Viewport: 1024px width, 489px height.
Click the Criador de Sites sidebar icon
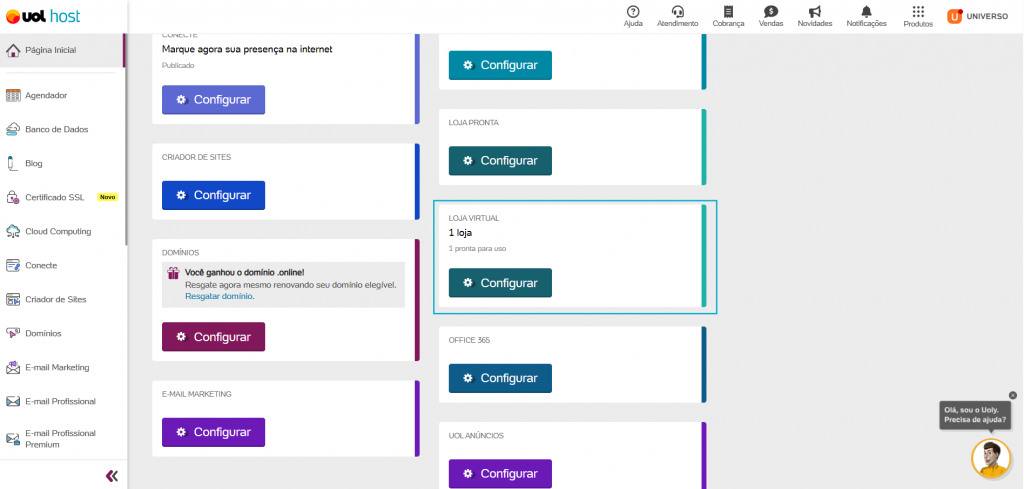pyautogui.click(x=13, y=299)
